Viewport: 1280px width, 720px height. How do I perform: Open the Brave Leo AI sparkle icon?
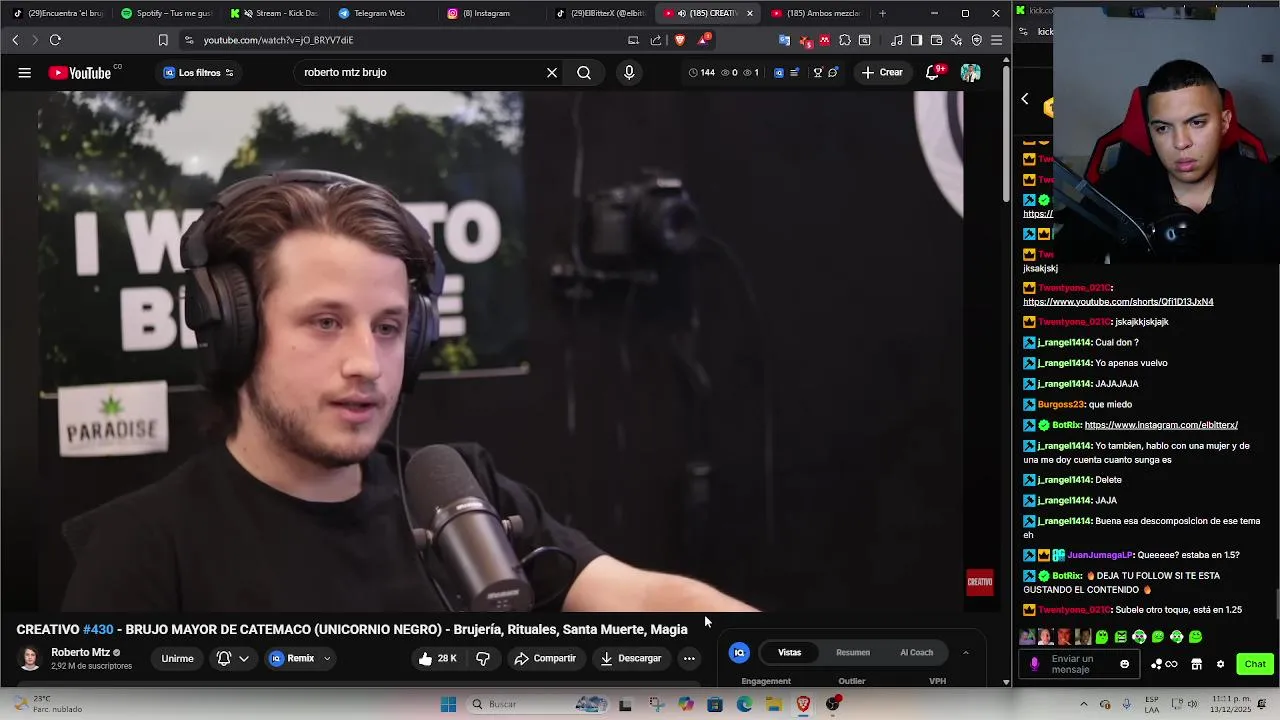pos(956,40)
